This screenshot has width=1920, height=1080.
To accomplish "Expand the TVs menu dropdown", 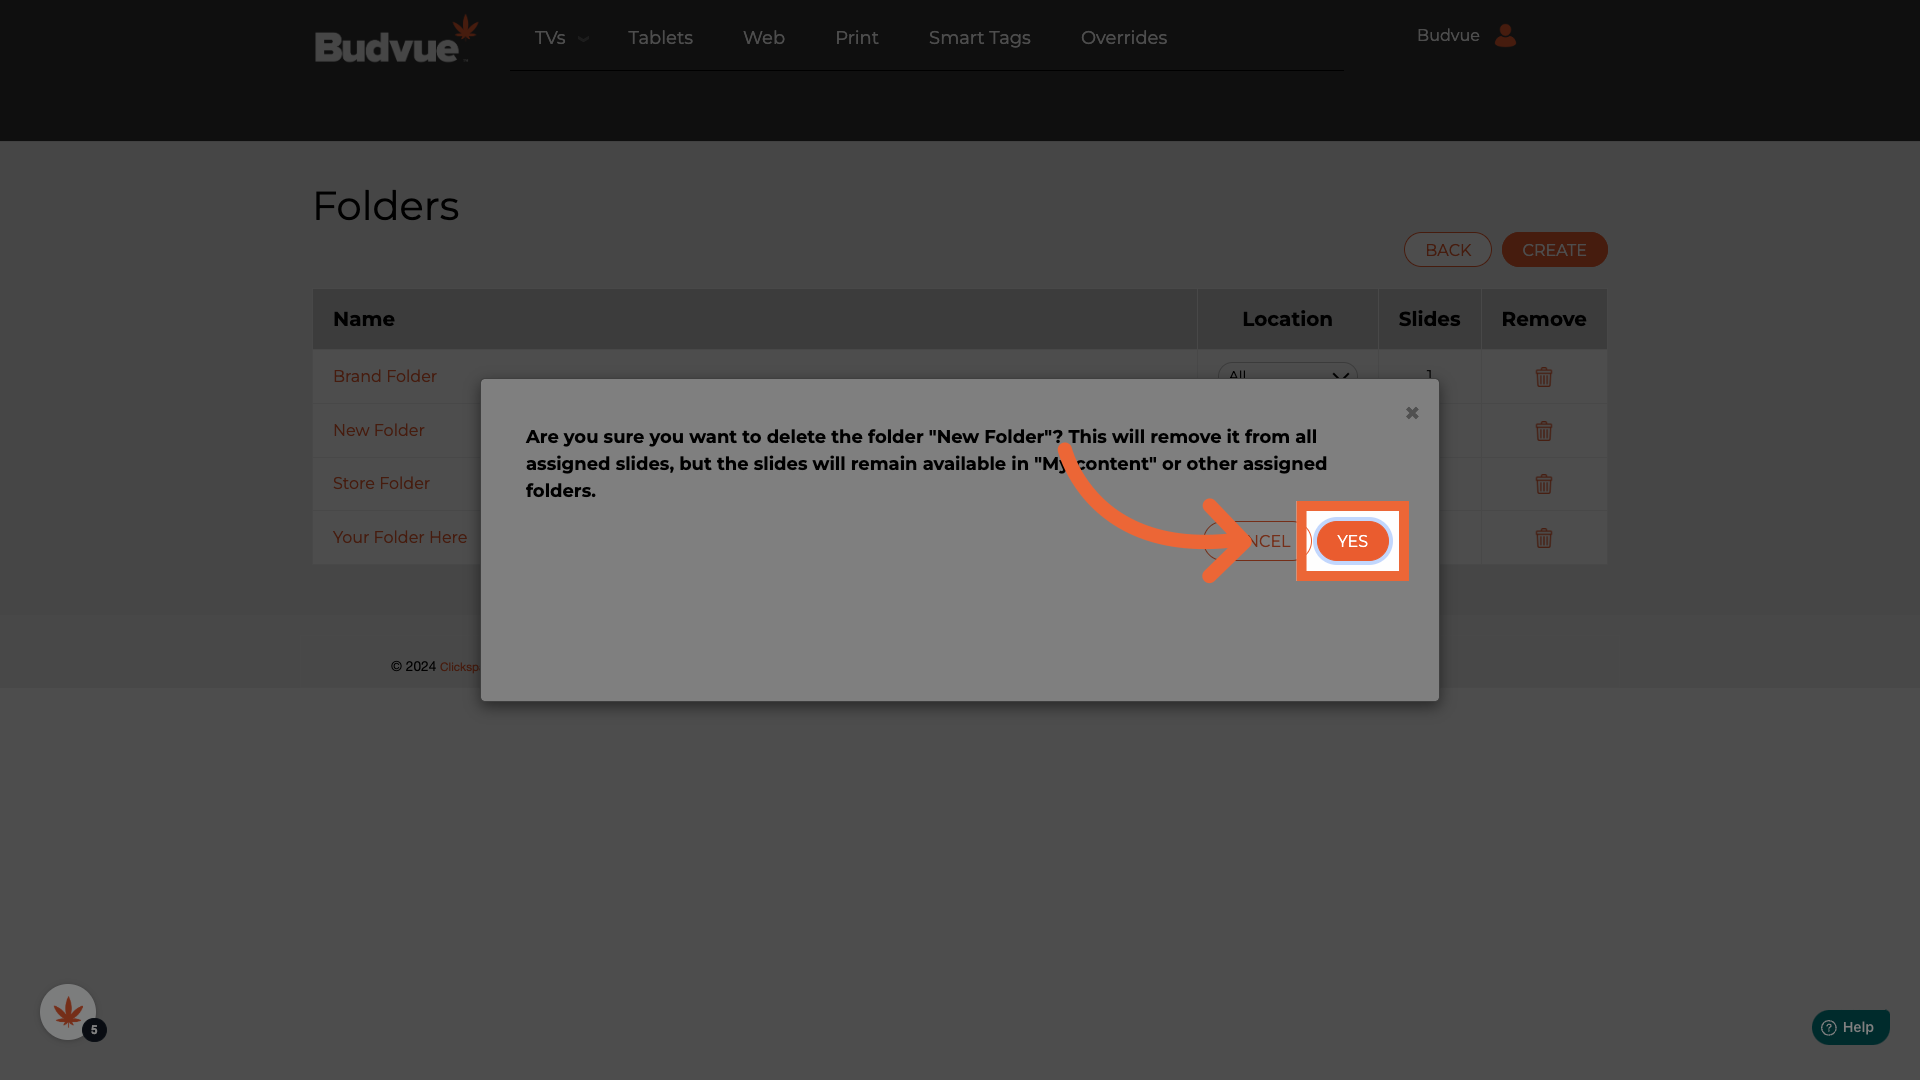I will [560, 38].
